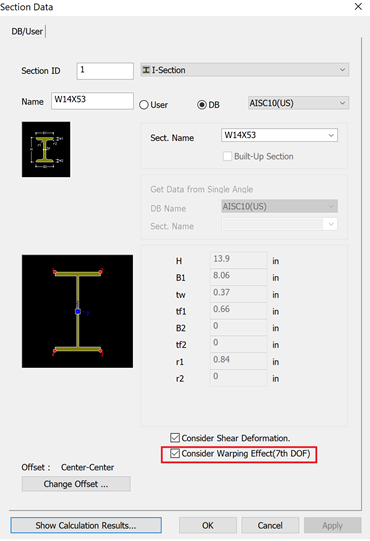Open the I-Section section type dropdown

[245, 70]
